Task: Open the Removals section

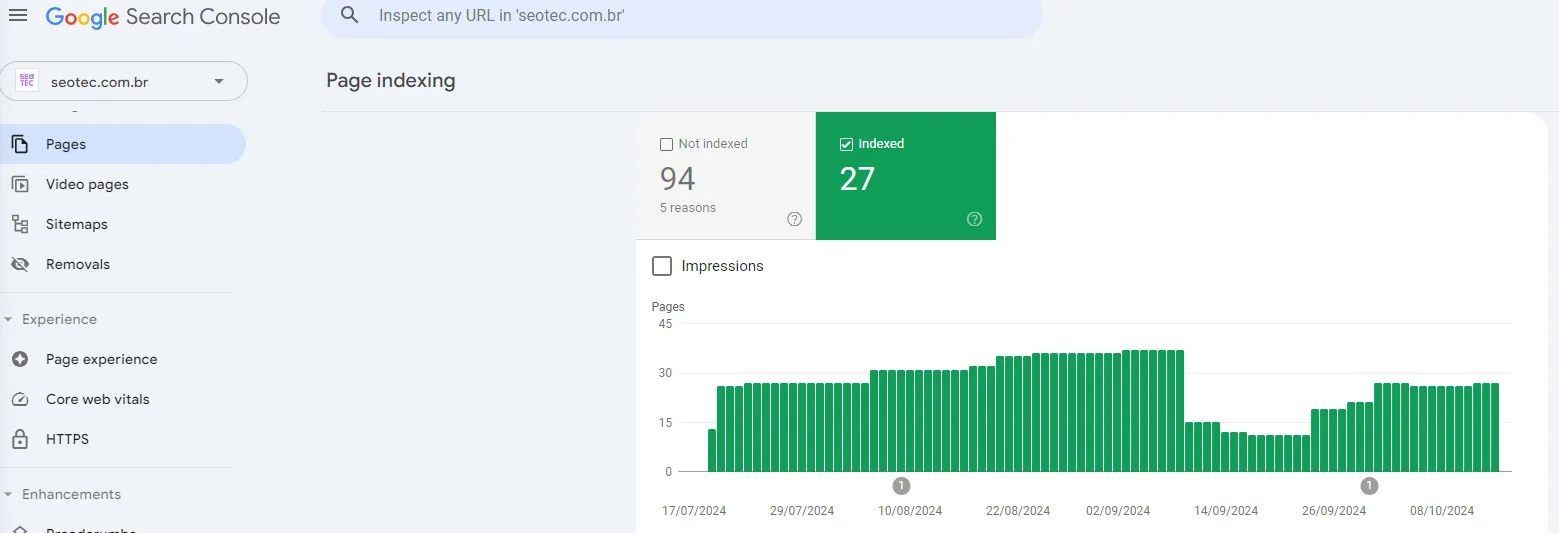Action: pos(123,264)
